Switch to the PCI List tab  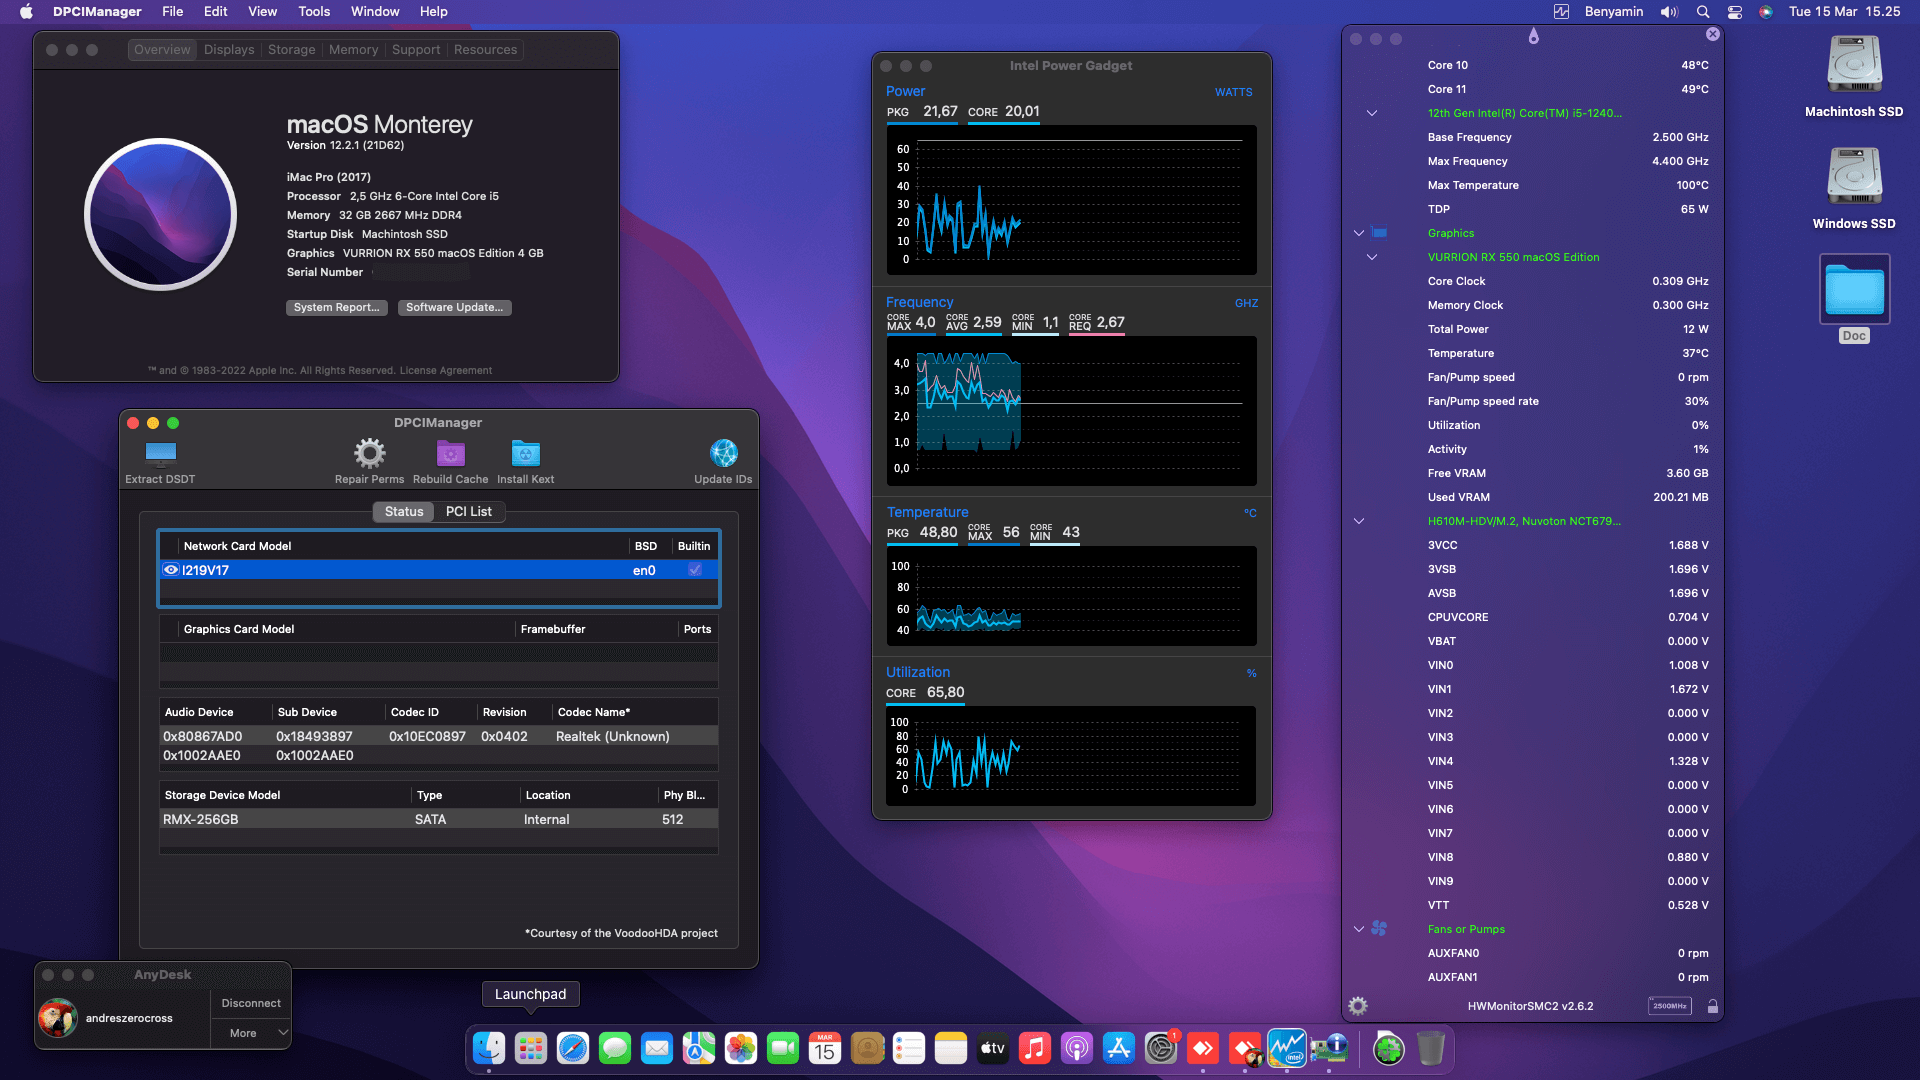coord(468,512)
